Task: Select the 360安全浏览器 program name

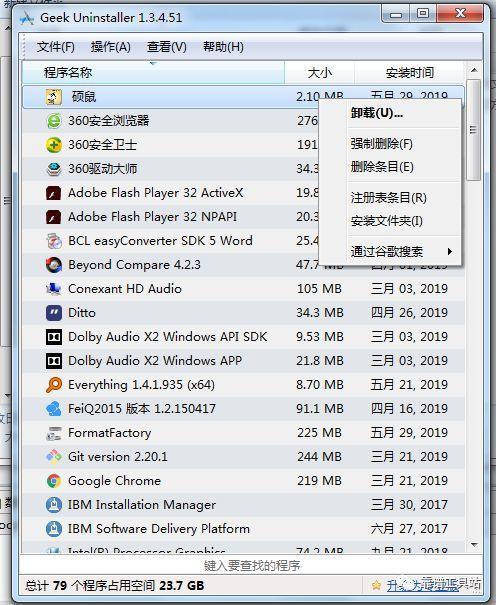Action: [109, 121]
